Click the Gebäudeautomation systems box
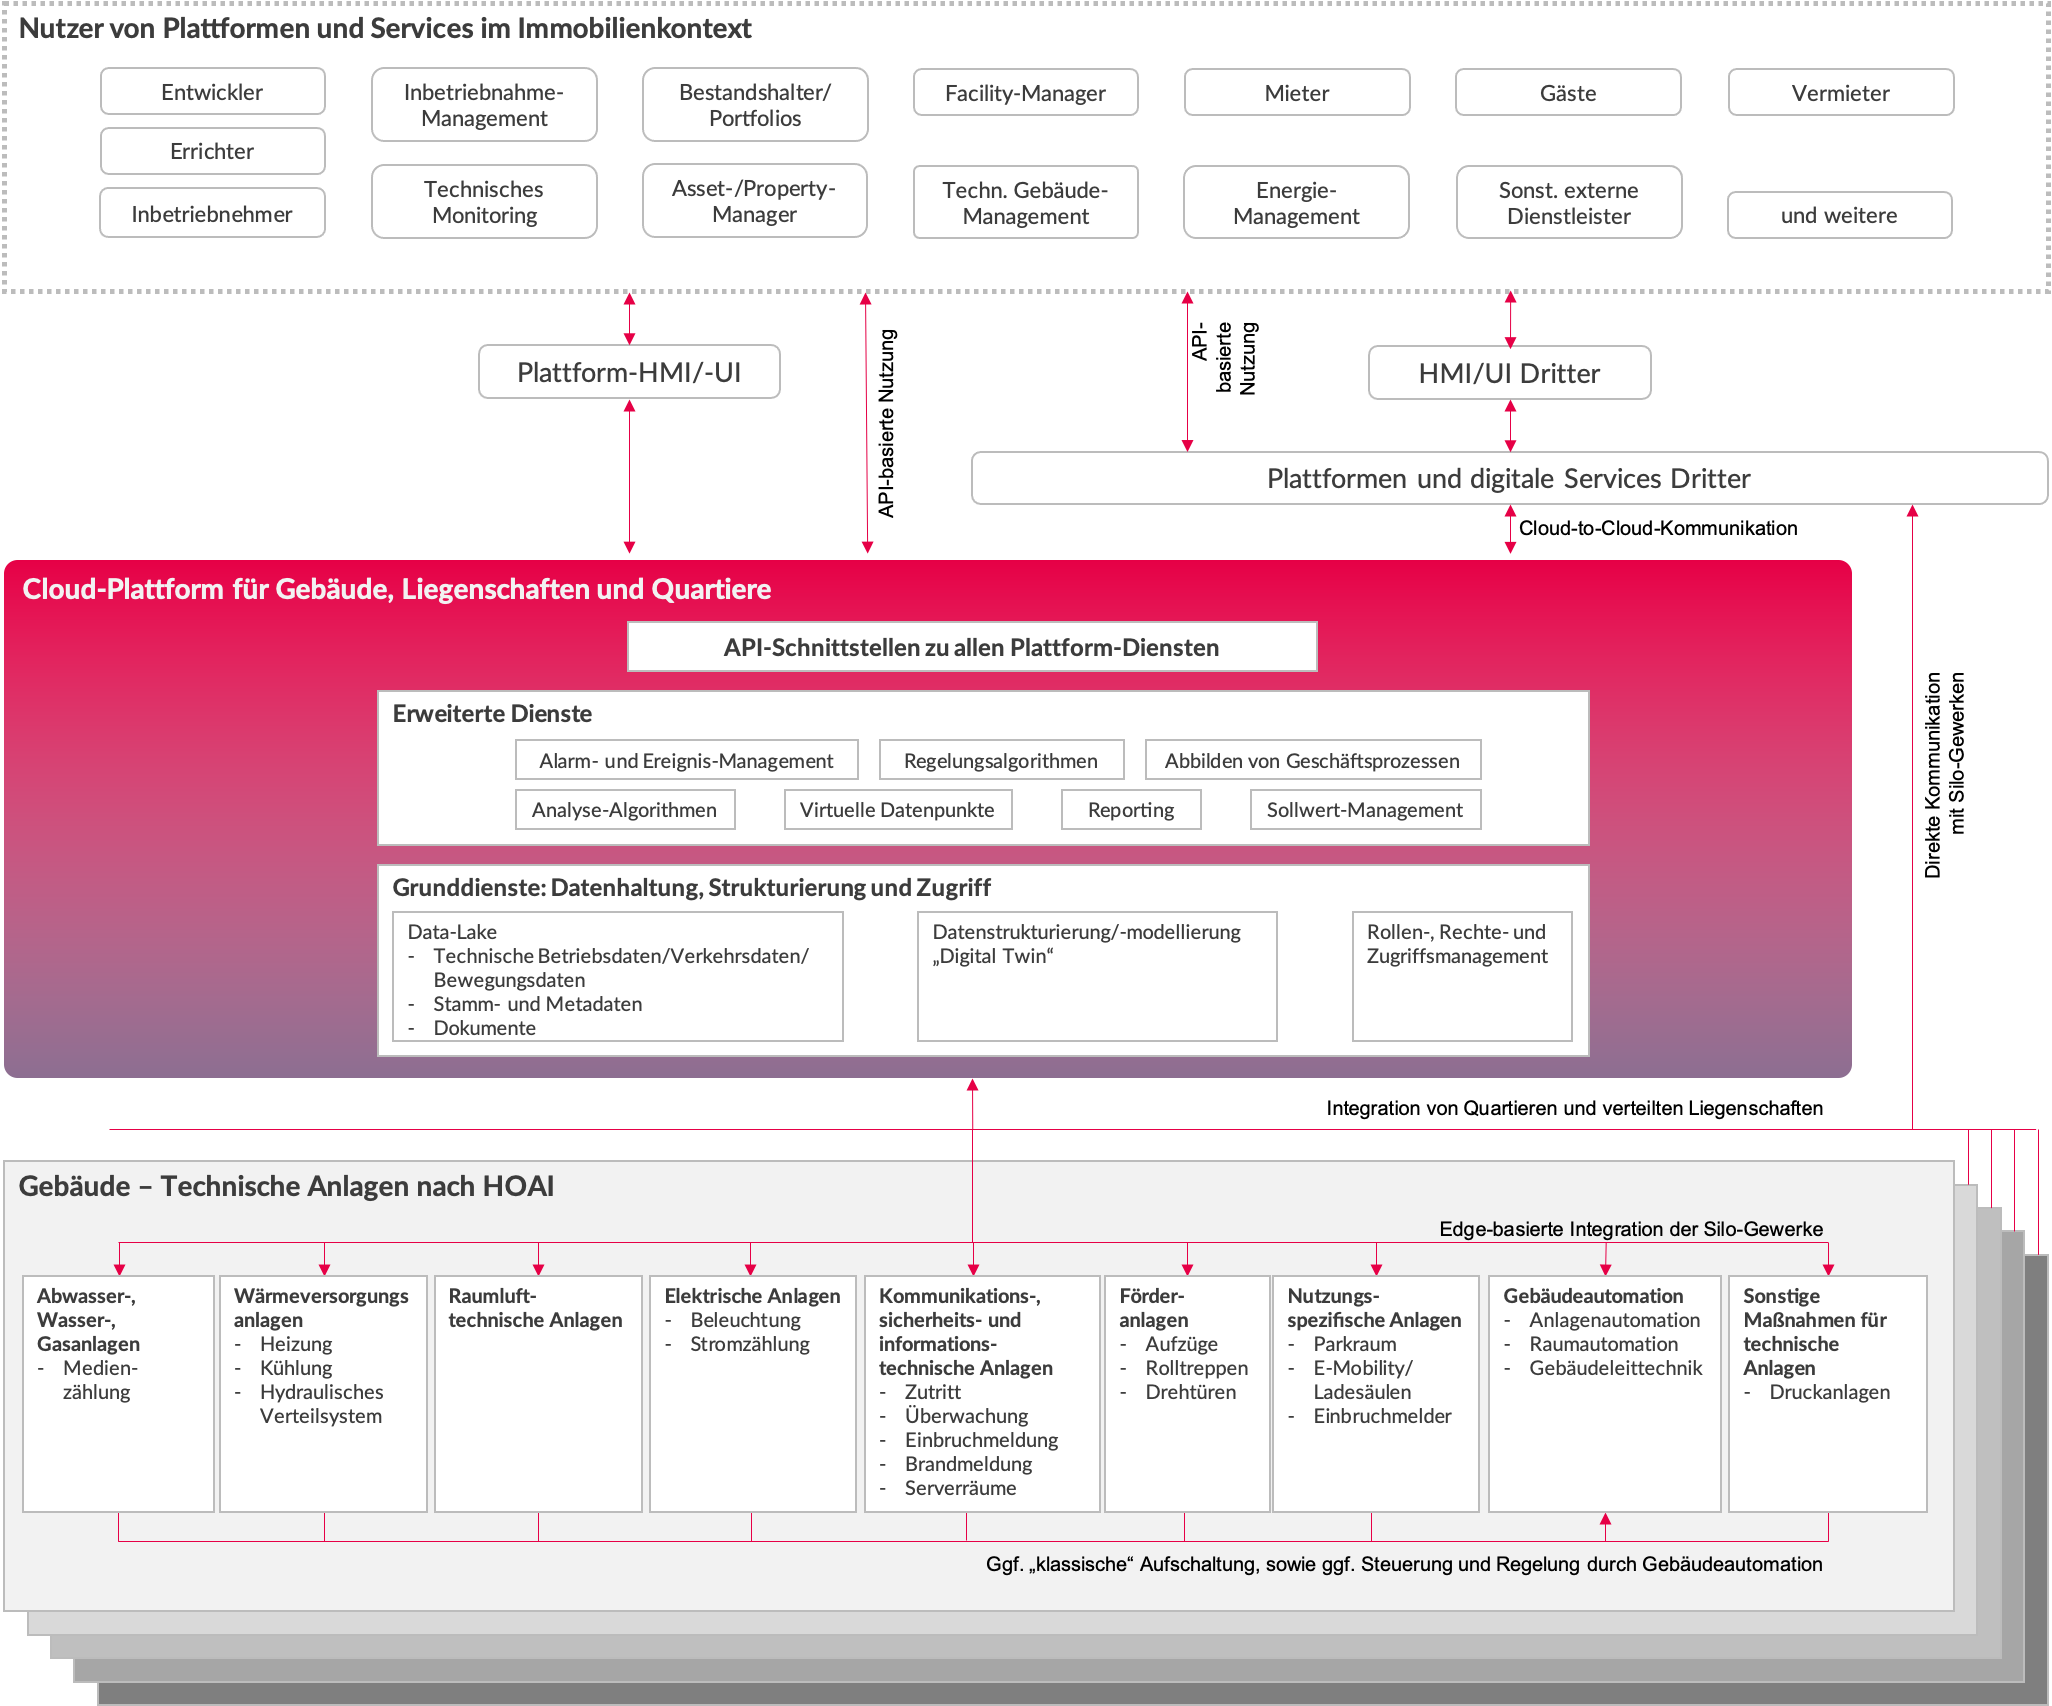 (x=1604, y=1392)
